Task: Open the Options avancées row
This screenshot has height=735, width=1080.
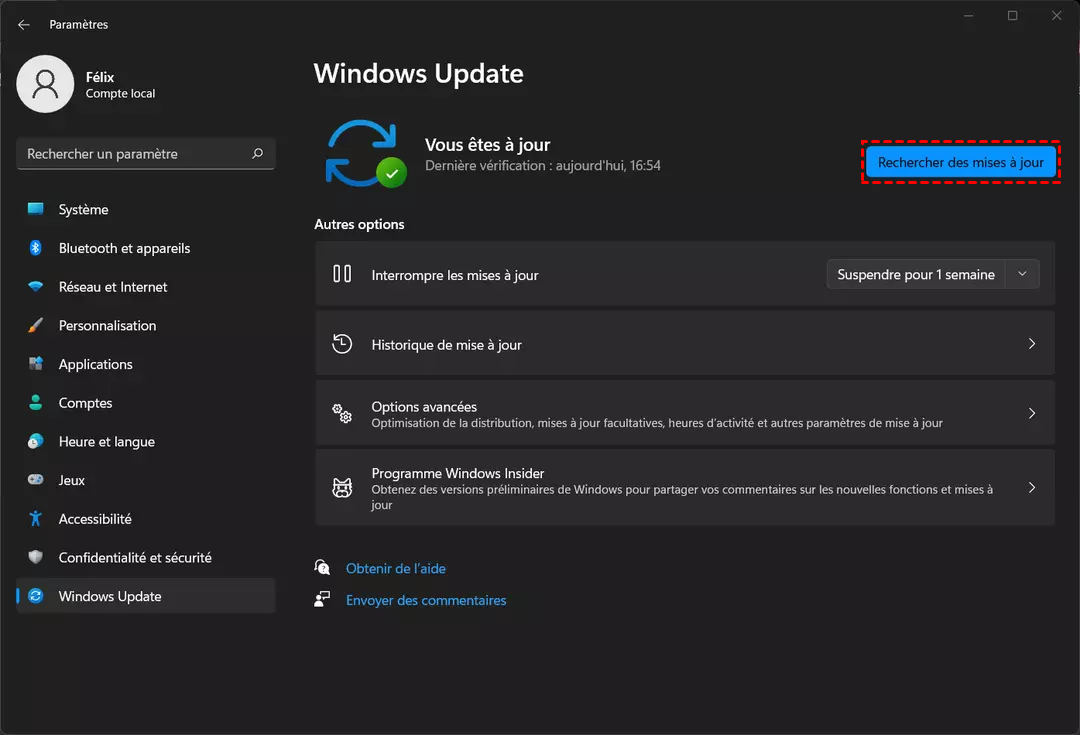Action: 685,413
